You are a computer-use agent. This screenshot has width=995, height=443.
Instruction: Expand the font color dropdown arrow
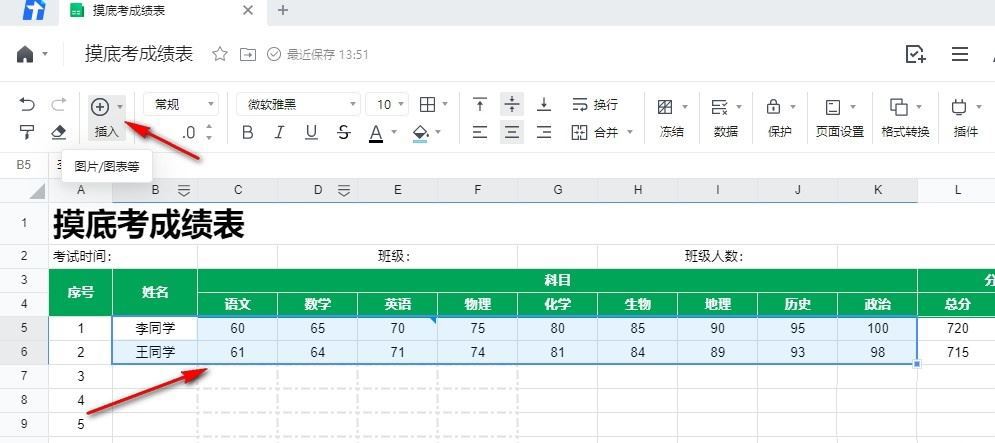point(394,133)
